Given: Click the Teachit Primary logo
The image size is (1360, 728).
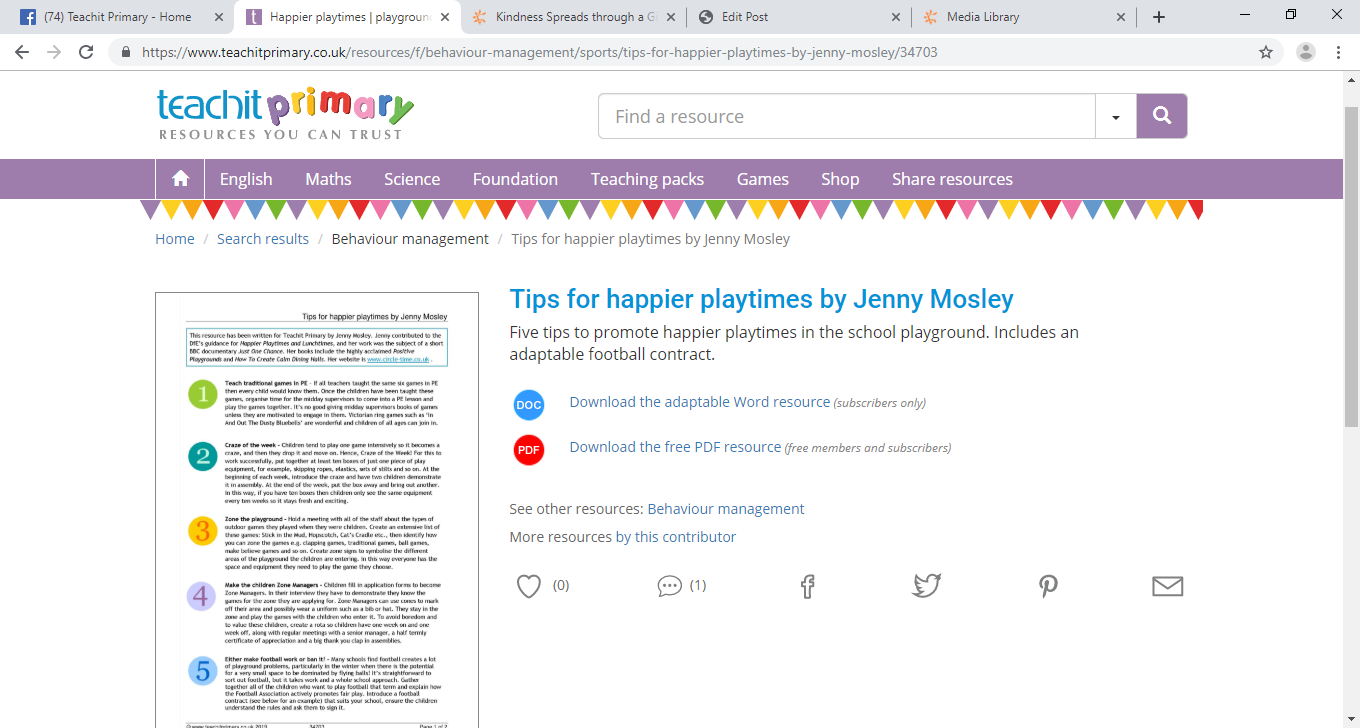Looking at the screenshot, I should [x=285, y=115].
